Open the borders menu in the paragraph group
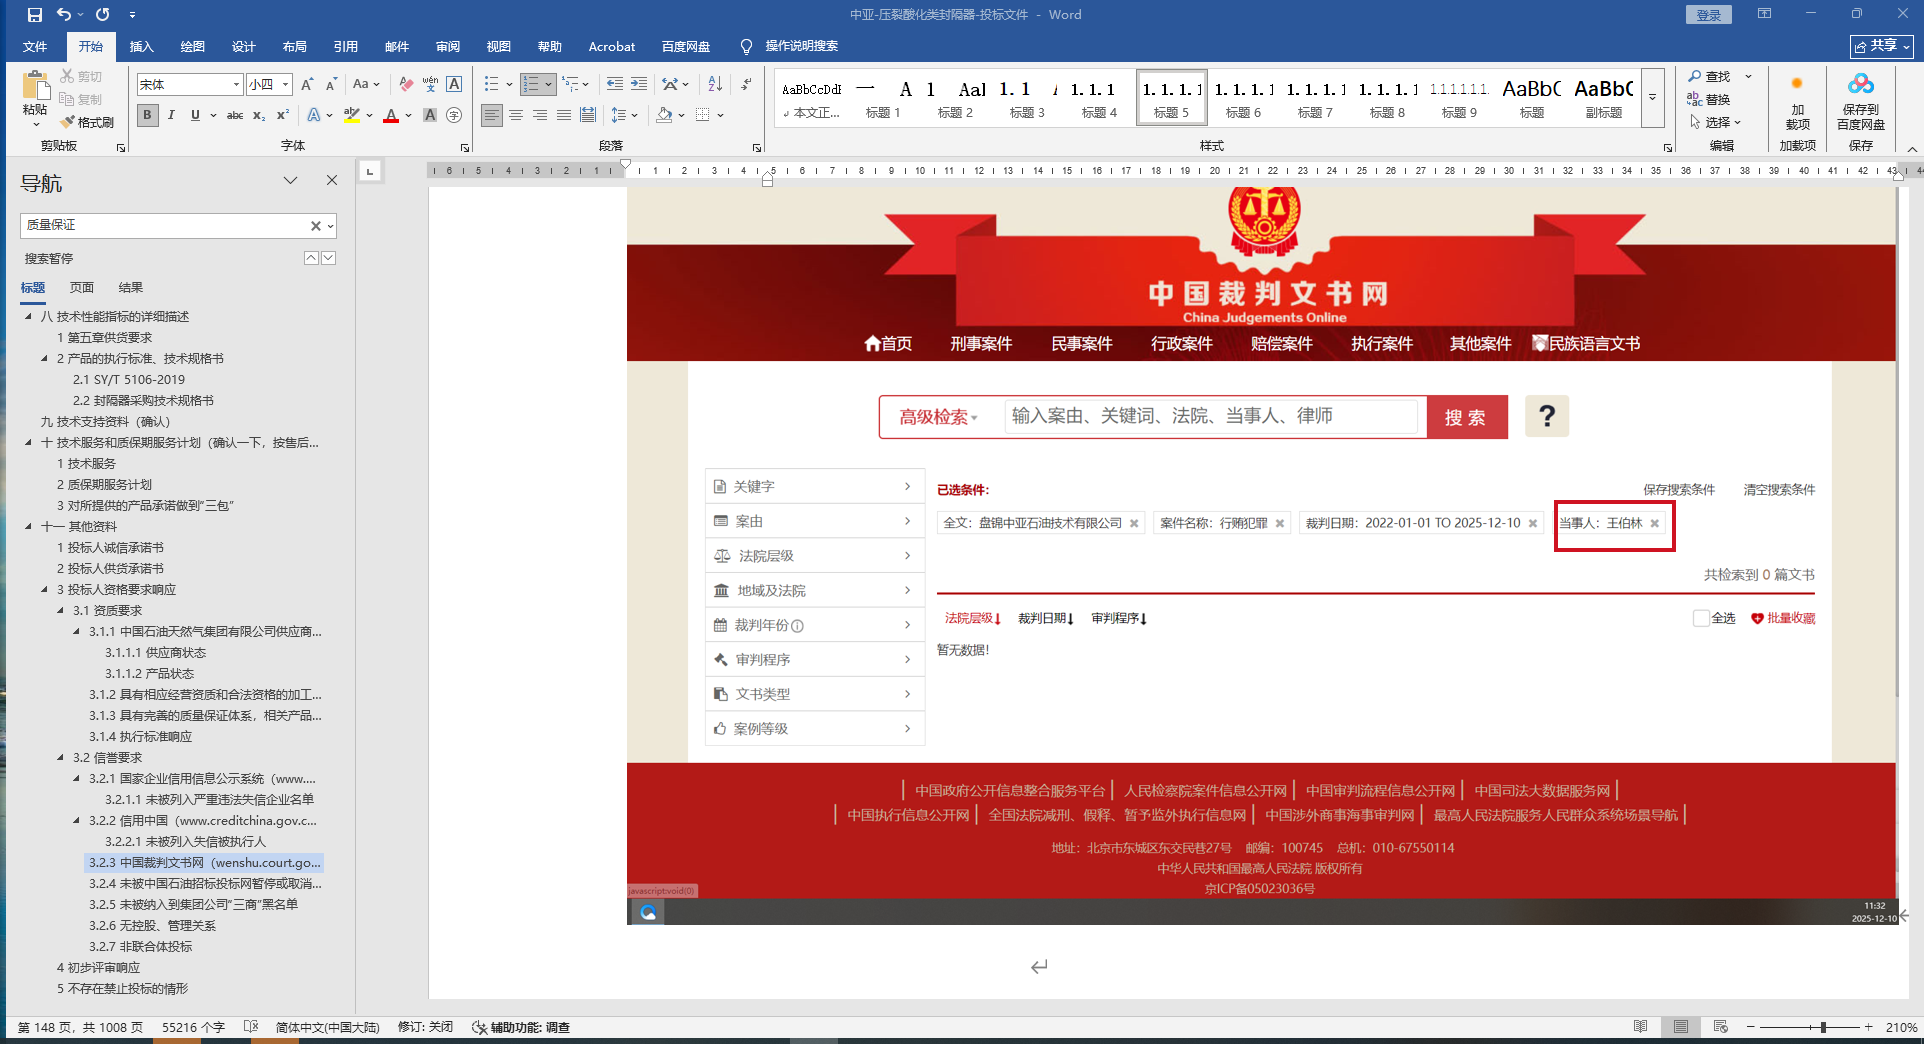This screenshot has width=1924, height=1044. [709, 115]
